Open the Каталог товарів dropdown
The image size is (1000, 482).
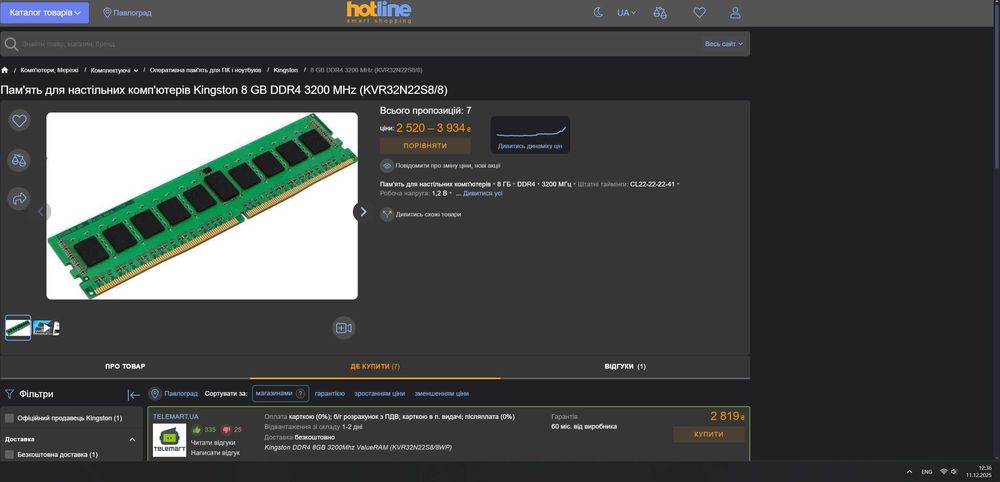pos(44,13)
